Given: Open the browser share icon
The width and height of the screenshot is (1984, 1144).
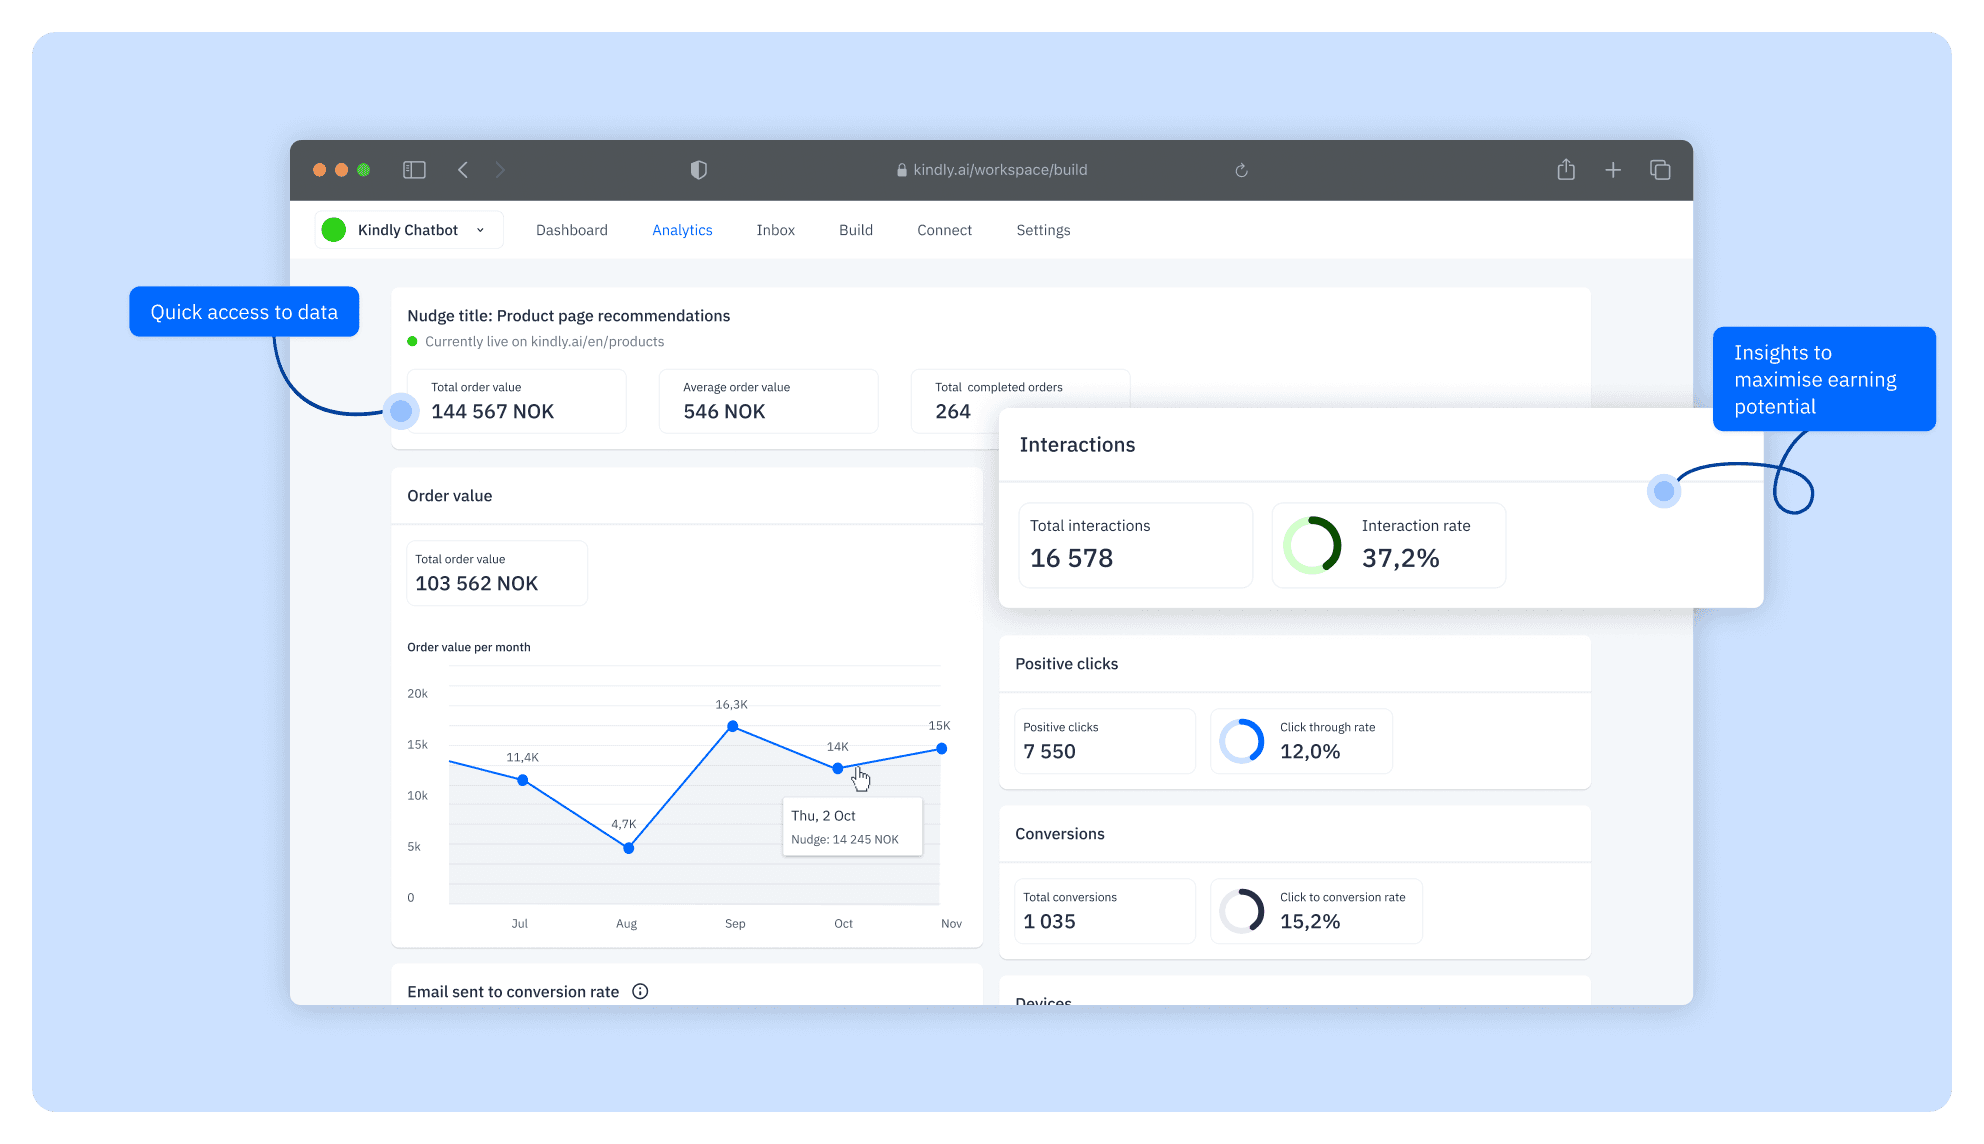Looking at the screenshot, I should [x=1566, y=169].
